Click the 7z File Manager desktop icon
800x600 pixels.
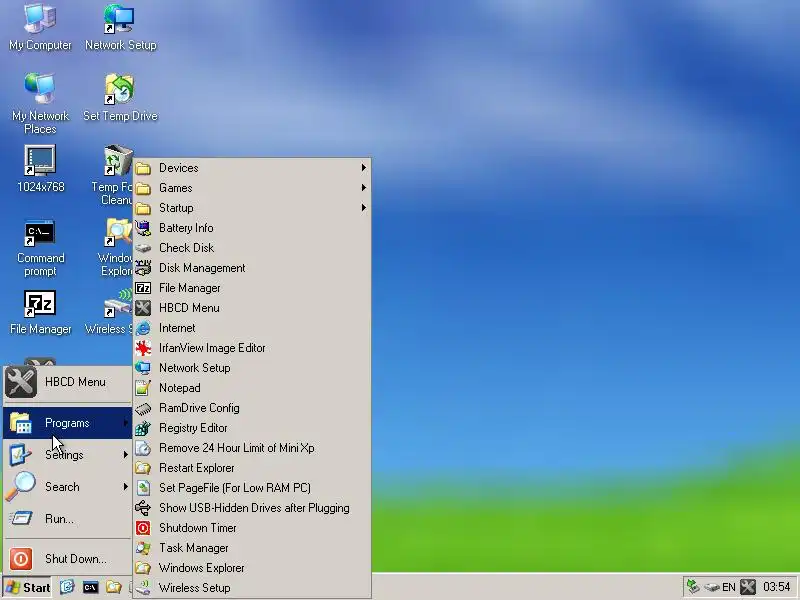coord(40,312)
